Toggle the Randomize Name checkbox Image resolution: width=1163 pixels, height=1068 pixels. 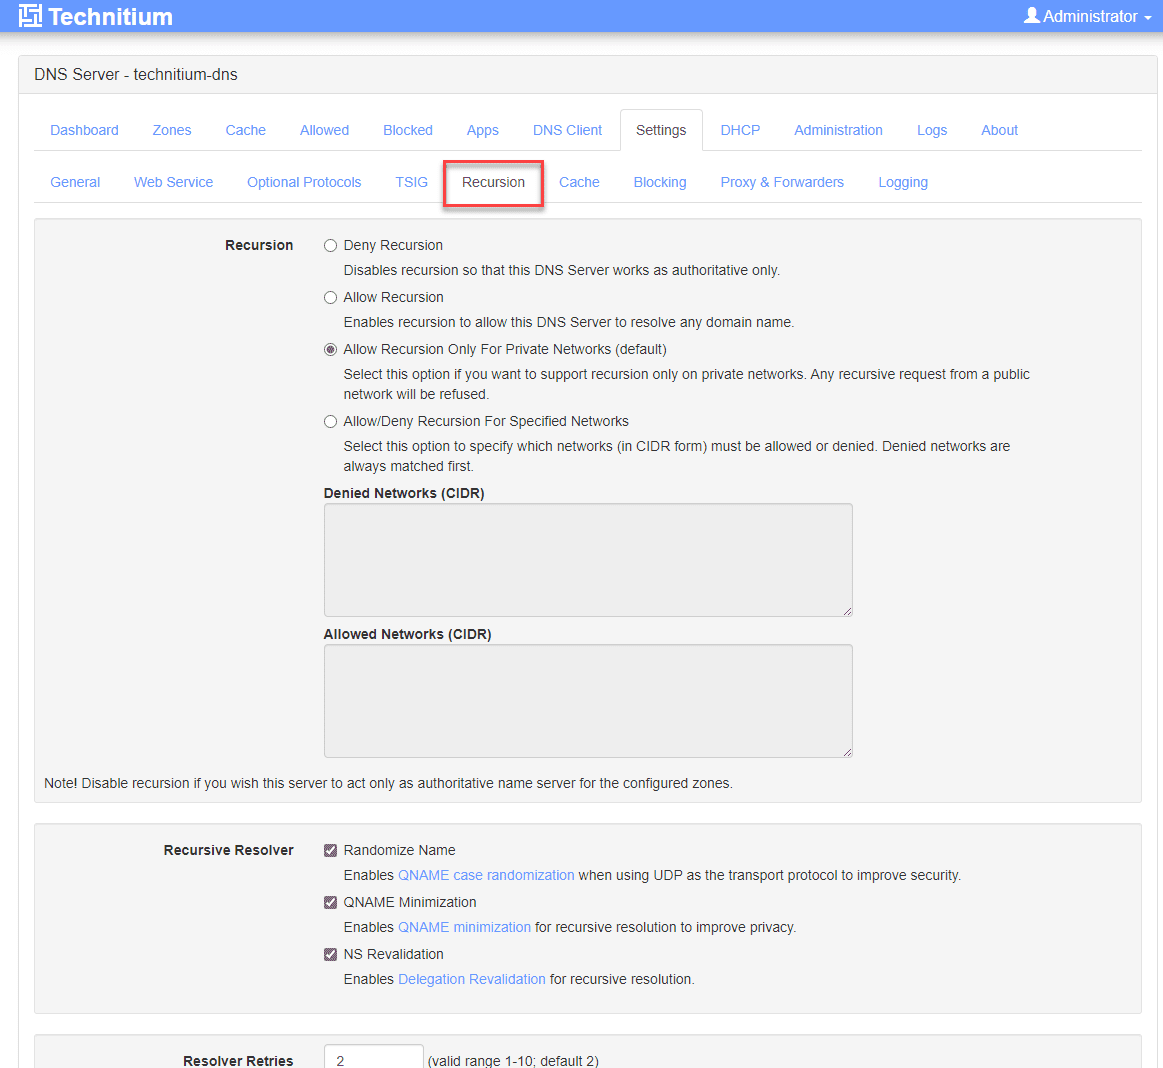331,851
